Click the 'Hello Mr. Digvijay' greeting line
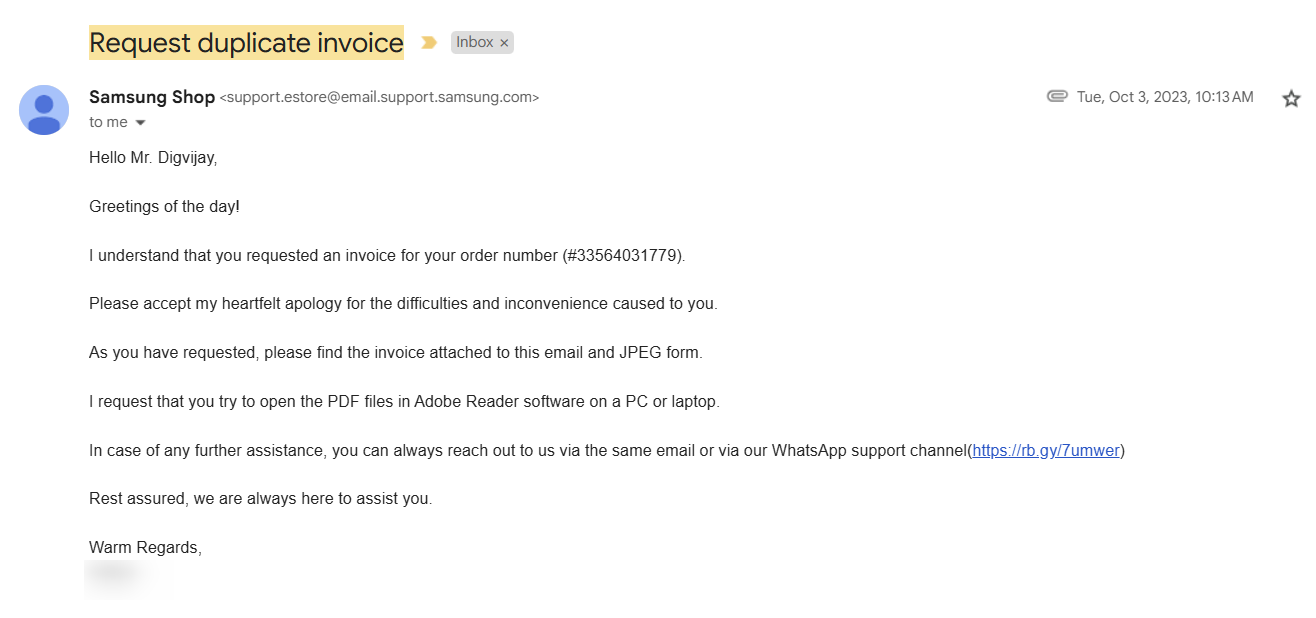 click(x=153, y=157)
